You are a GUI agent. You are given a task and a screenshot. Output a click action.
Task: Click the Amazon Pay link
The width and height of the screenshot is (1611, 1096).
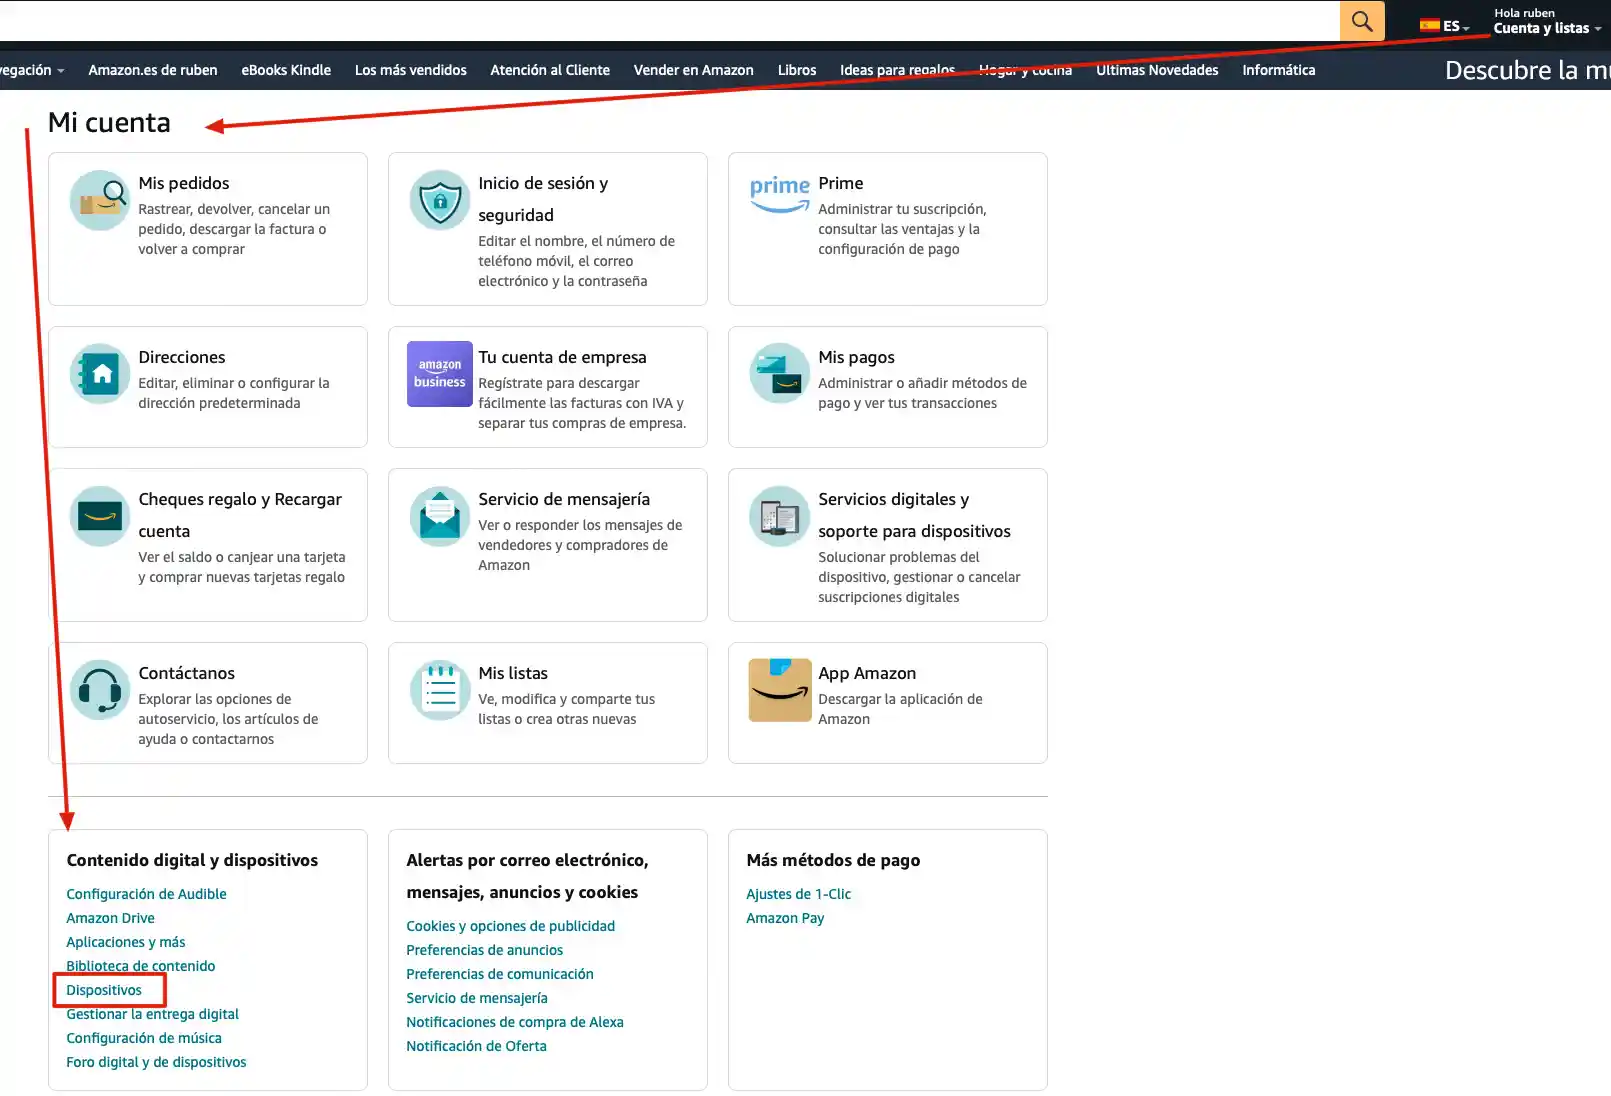pos(785,918)
